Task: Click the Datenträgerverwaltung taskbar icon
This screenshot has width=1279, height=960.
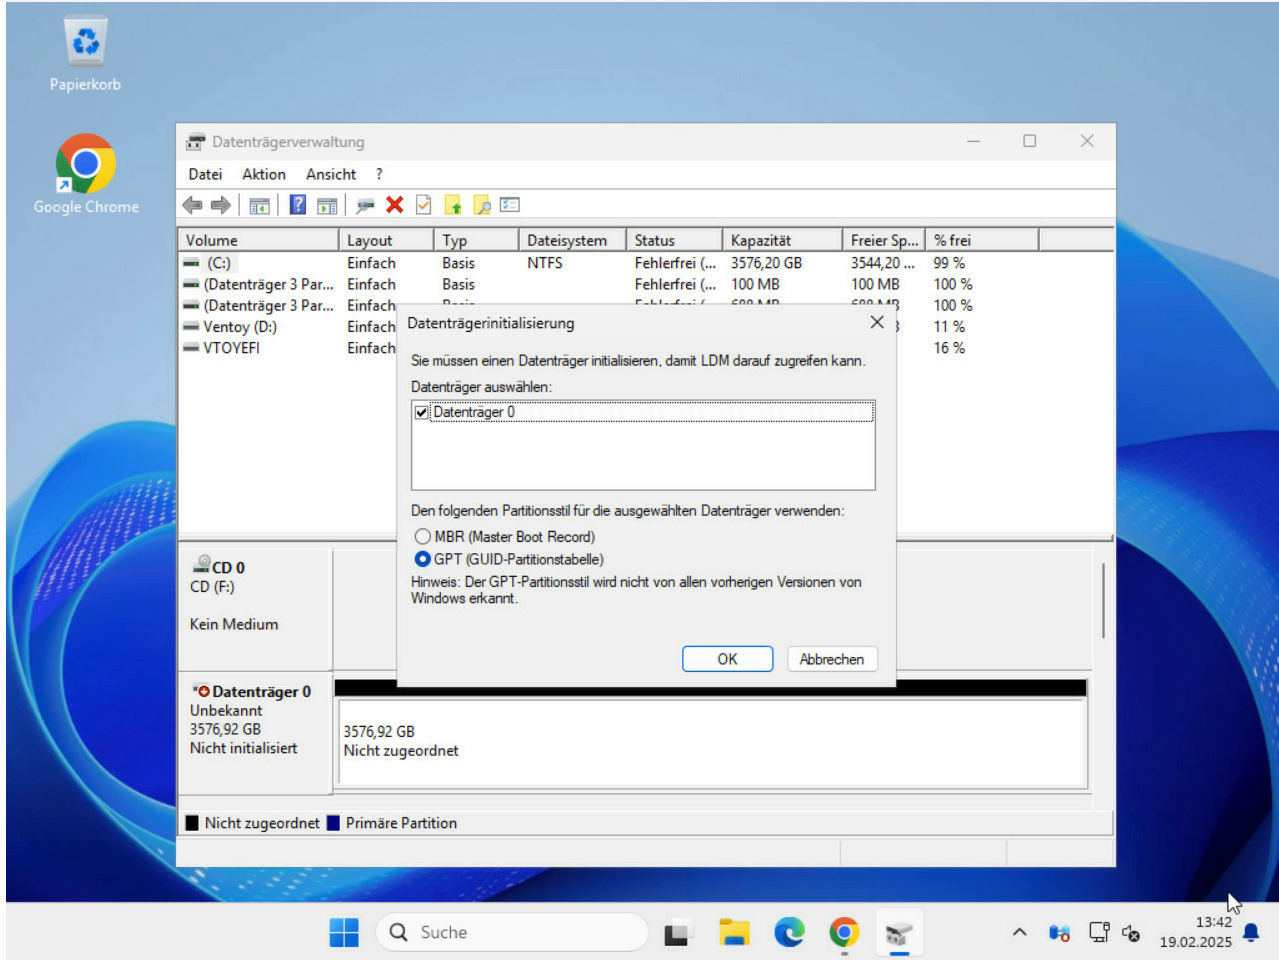Action: point(899,932)
